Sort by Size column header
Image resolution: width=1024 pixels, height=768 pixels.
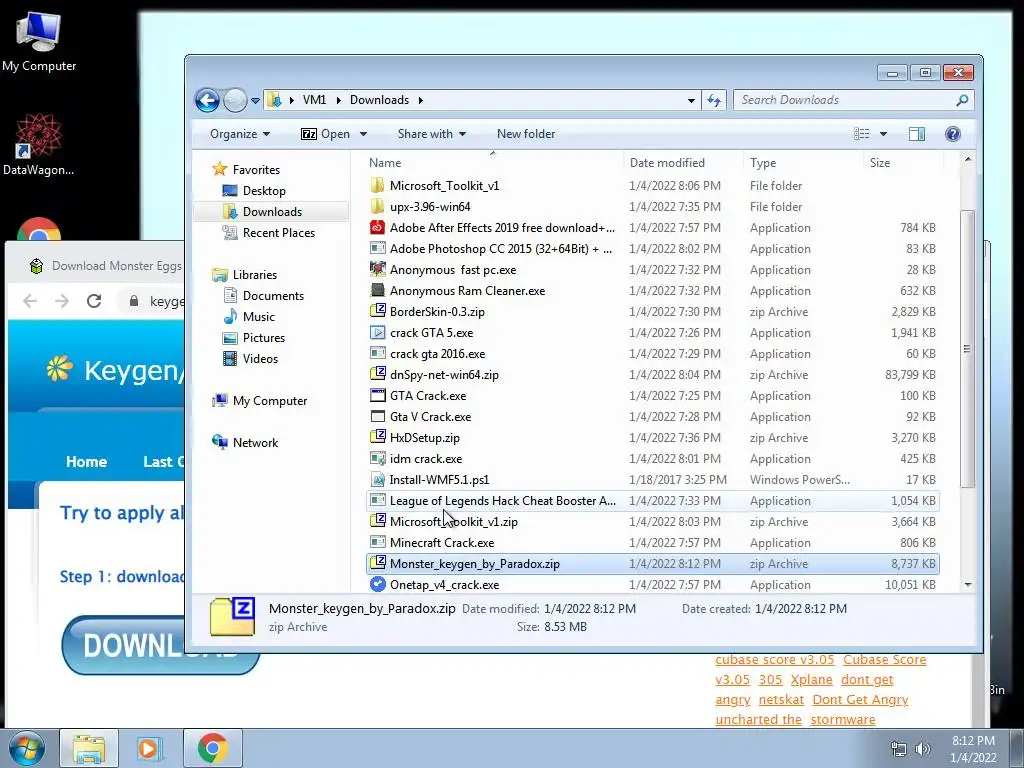point(880,163)
